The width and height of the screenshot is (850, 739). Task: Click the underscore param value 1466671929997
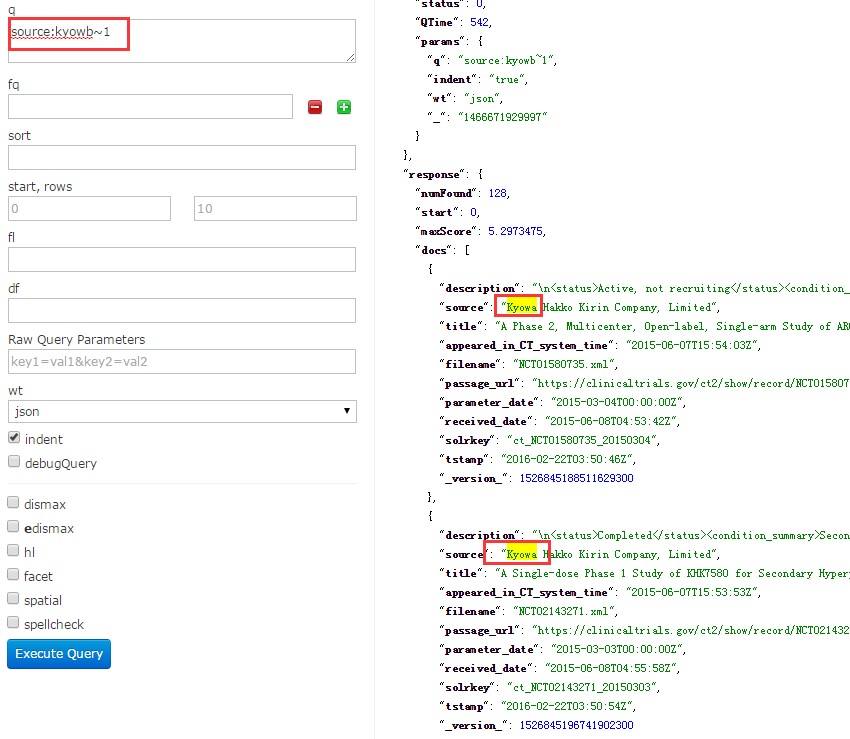(503, 117)
